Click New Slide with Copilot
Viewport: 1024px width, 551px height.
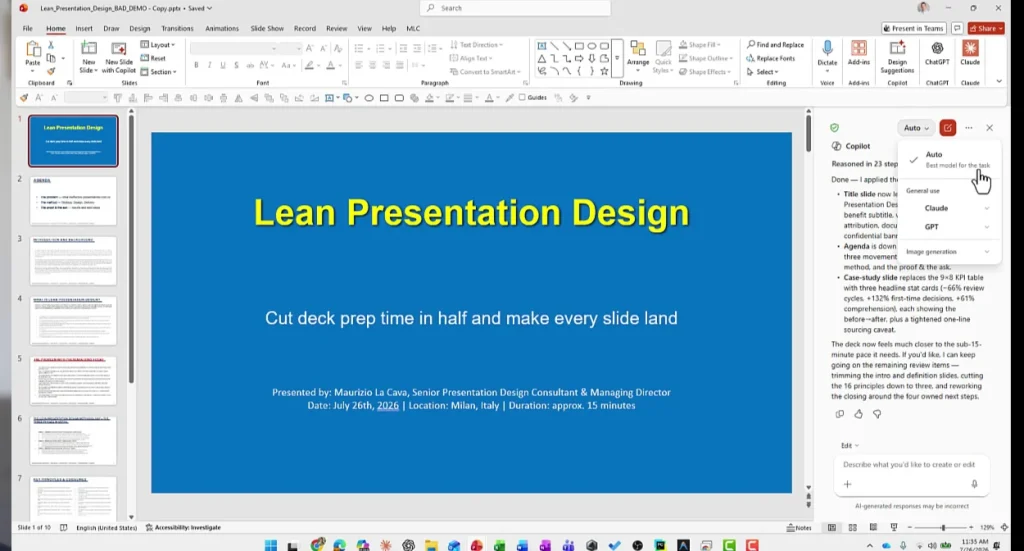118,57
